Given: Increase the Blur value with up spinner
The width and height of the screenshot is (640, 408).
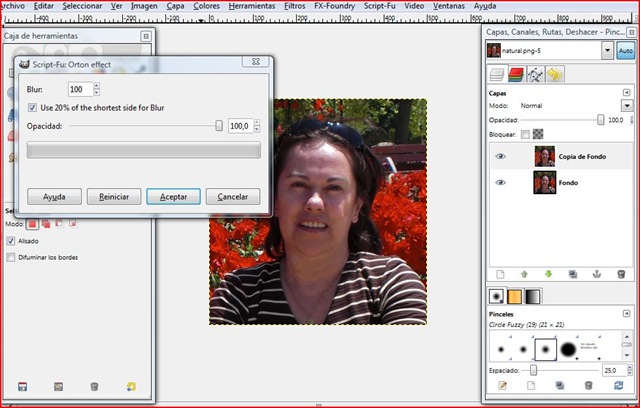Looking at the screenshot, I should (x=96, y=86).
